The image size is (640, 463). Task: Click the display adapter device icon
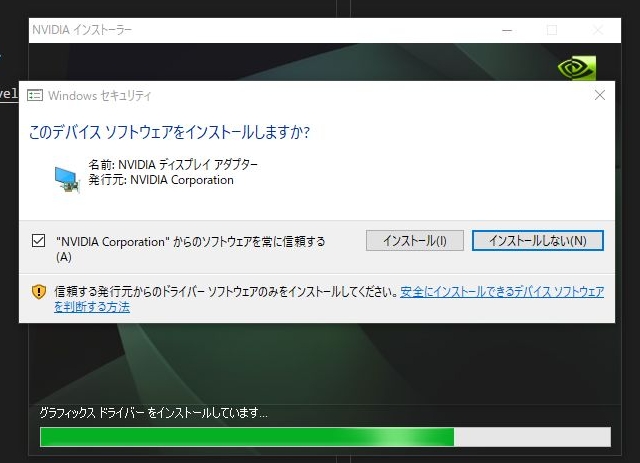point(67,179)
